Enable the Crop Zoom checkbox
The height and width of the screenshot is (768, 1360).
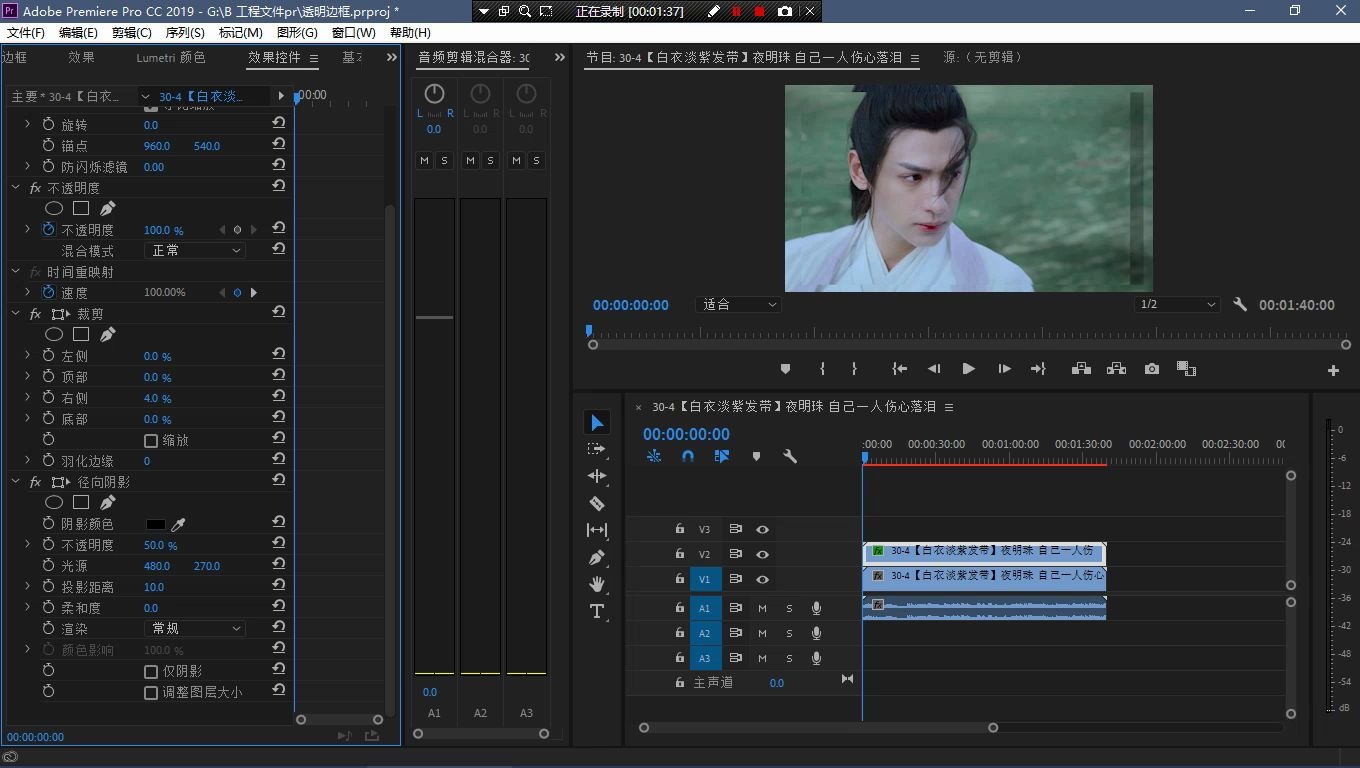[151, 440]
